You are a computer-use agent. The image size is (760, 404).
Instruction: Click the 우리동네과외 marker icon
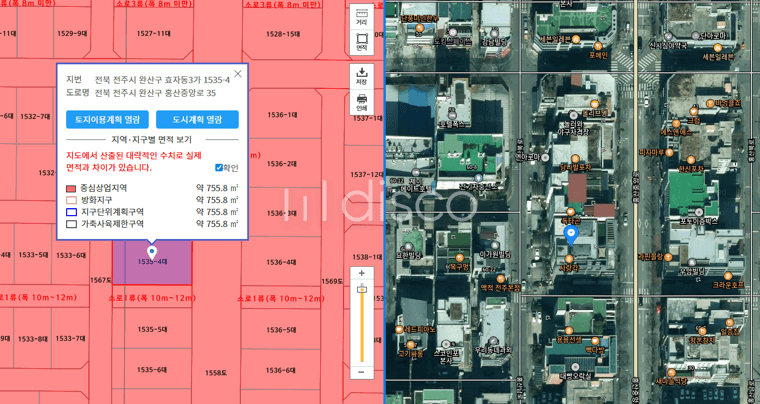(x=493, y=341)
